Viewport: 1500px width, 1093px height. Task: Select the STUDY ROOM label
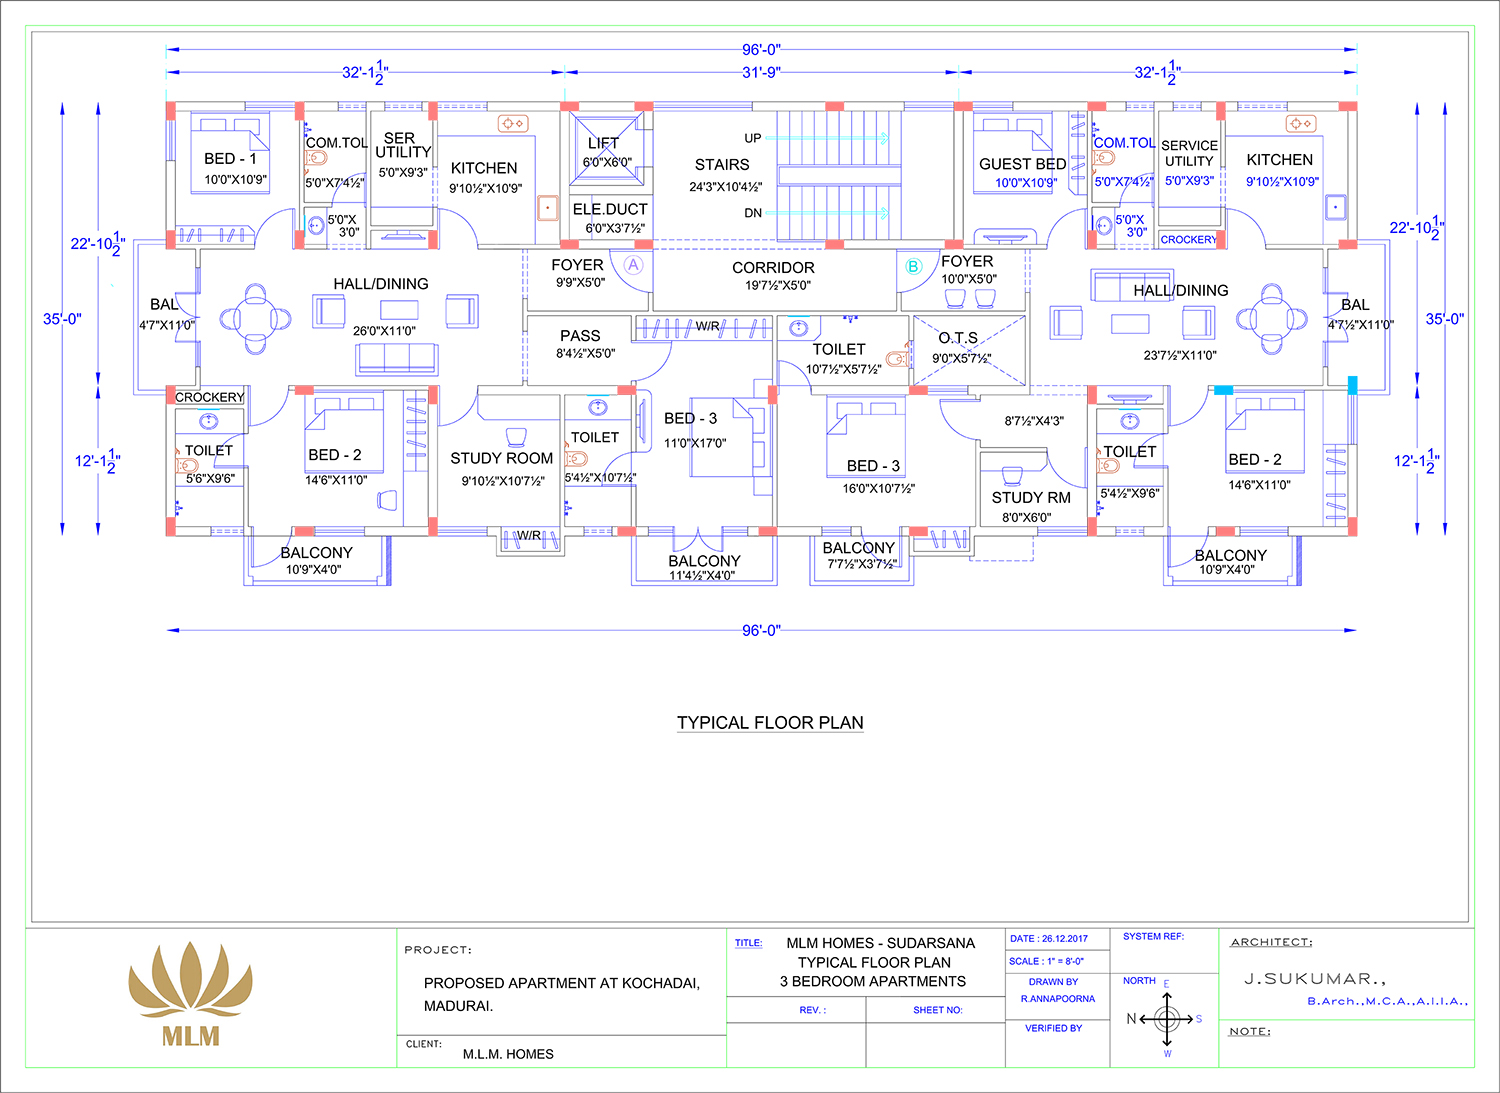501,458
